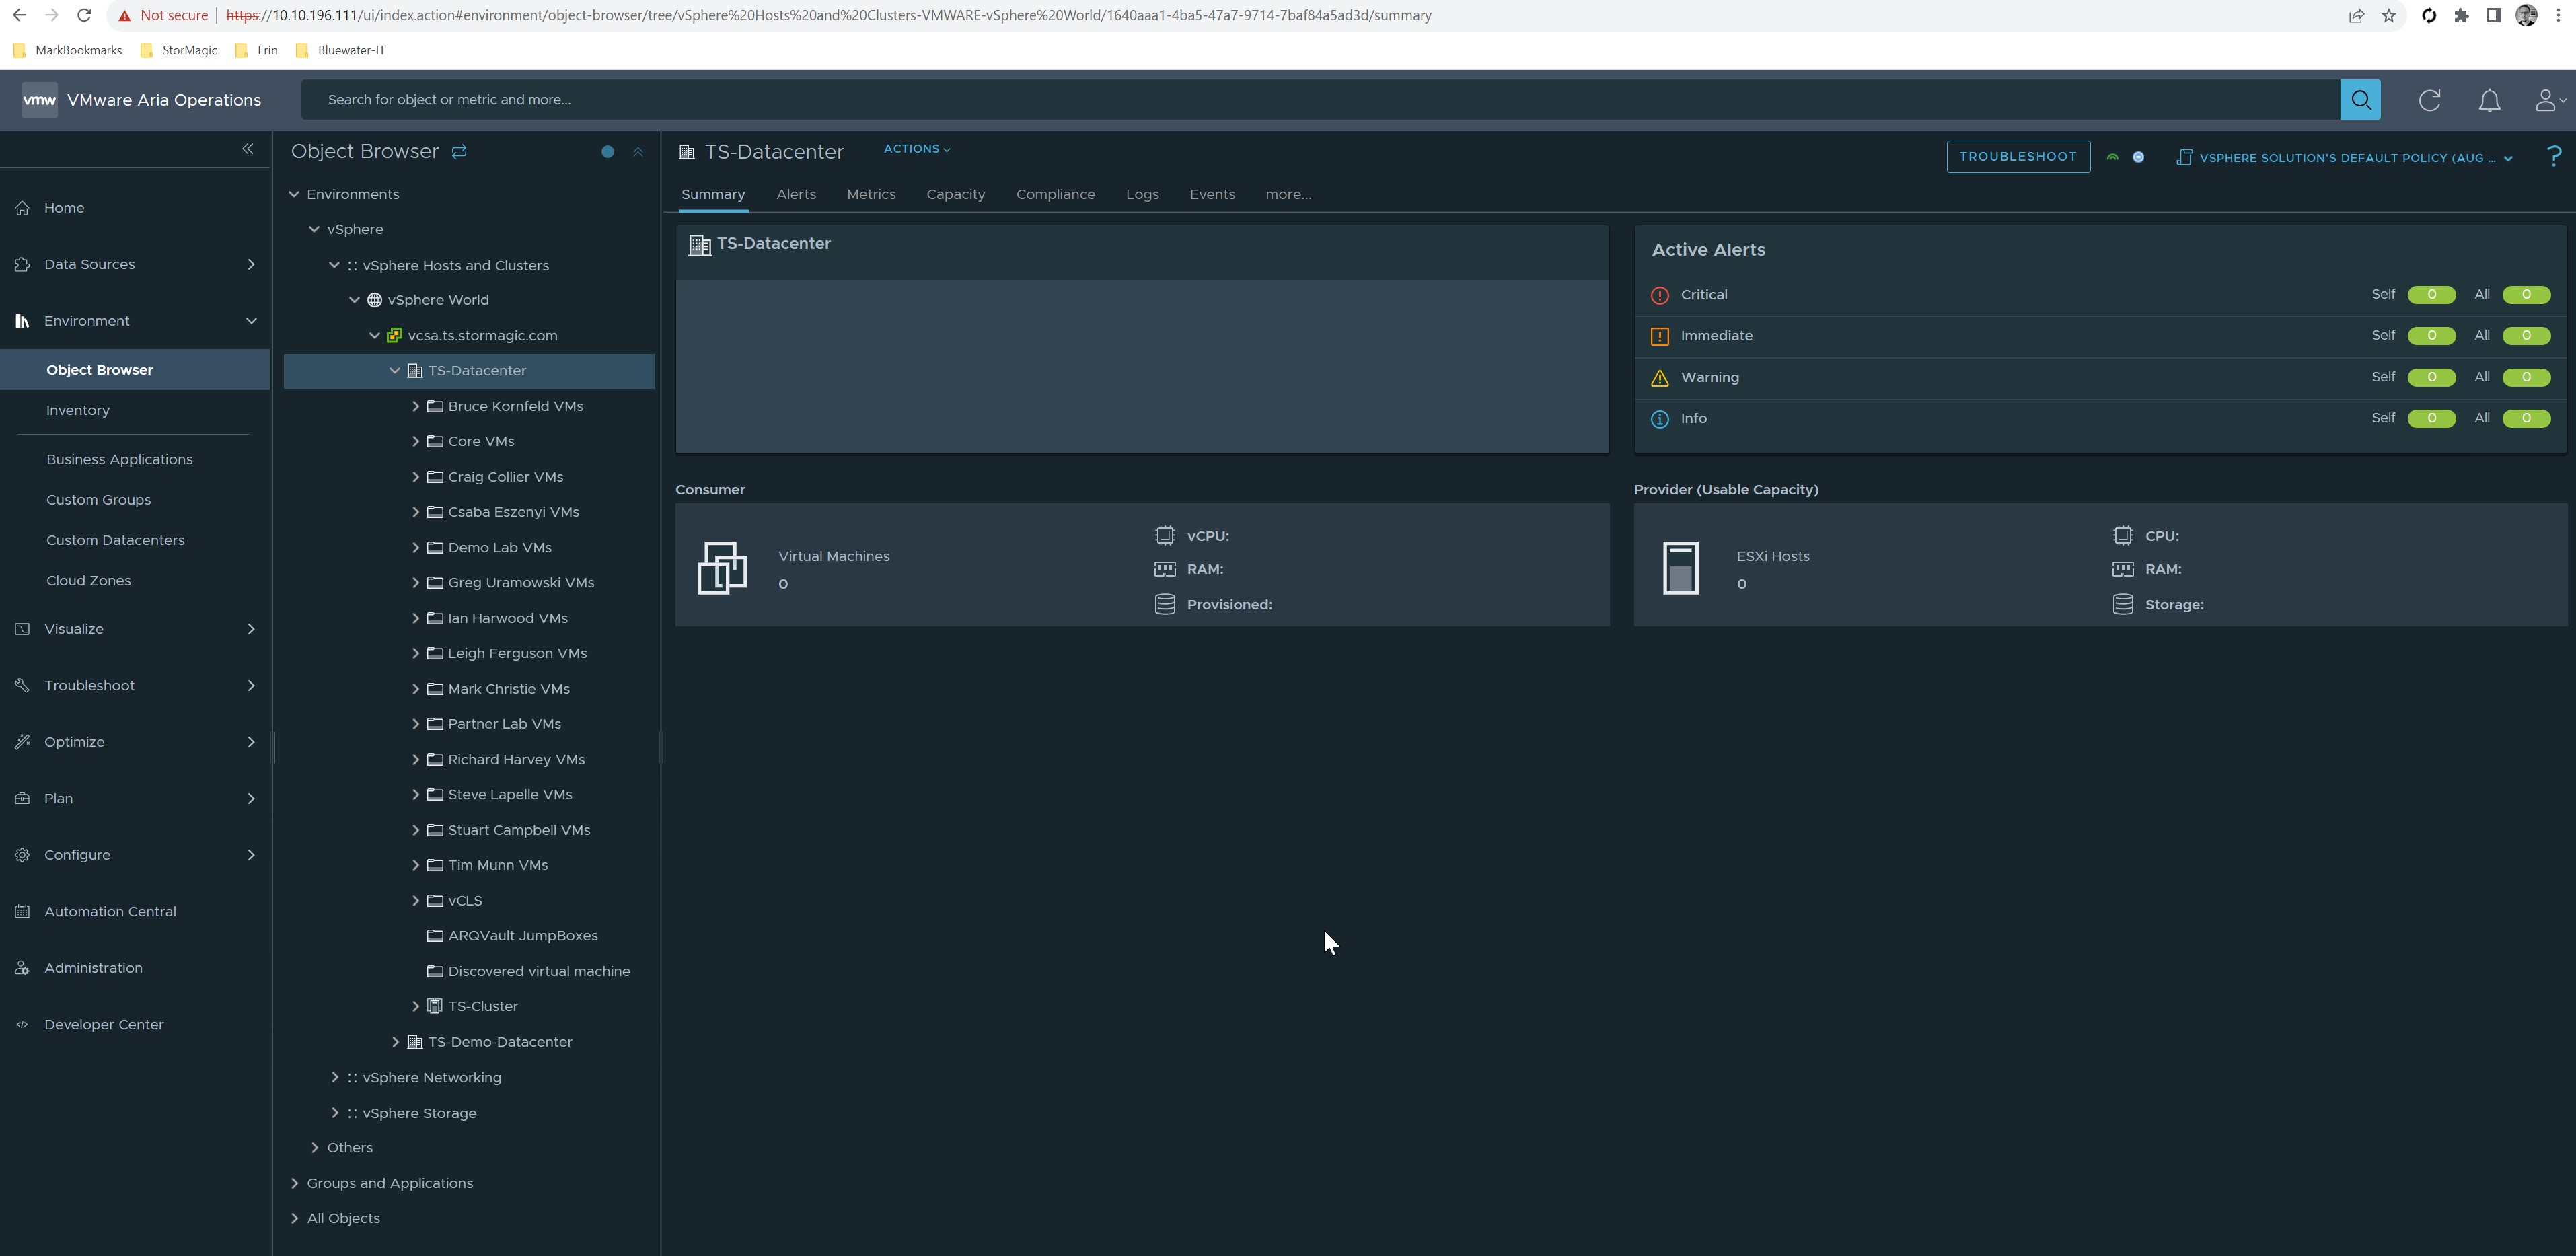Click the Critical alert icon
The height and width of the screenshot is (1256, 2576).
coord(1659,295)
